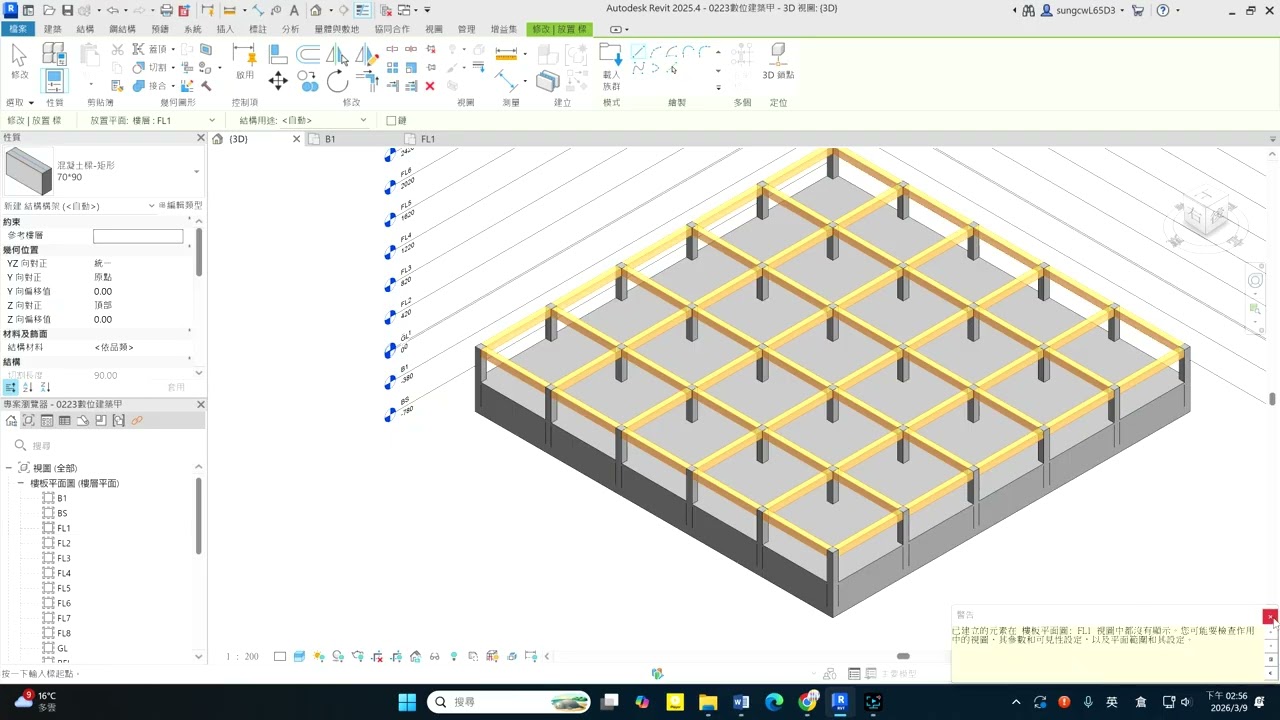Screen dimensions: 1280x720
Task: Click the A-Z sort button in Properties
Action: [x=28, y=387]
